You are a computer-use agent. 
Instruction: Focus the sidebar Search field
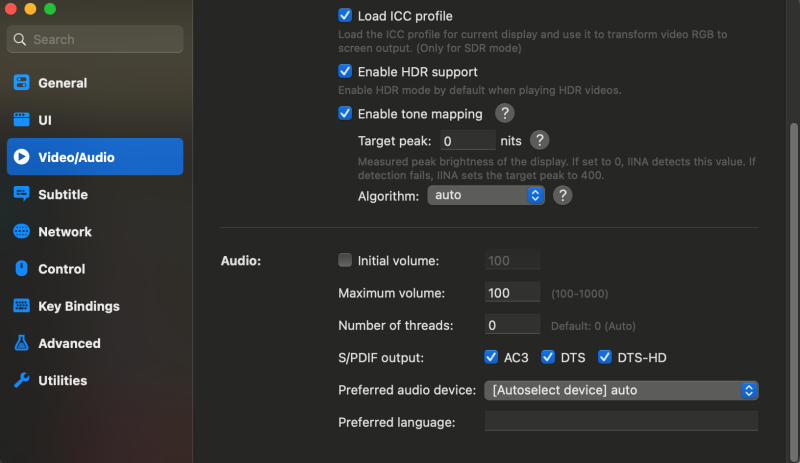click(x=95, y=39)
